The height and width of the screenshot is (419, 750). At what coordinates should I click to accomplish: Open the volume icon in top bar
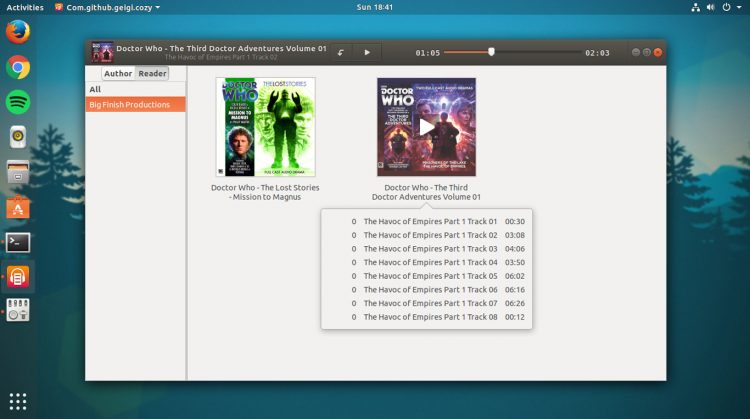point(711,7)
